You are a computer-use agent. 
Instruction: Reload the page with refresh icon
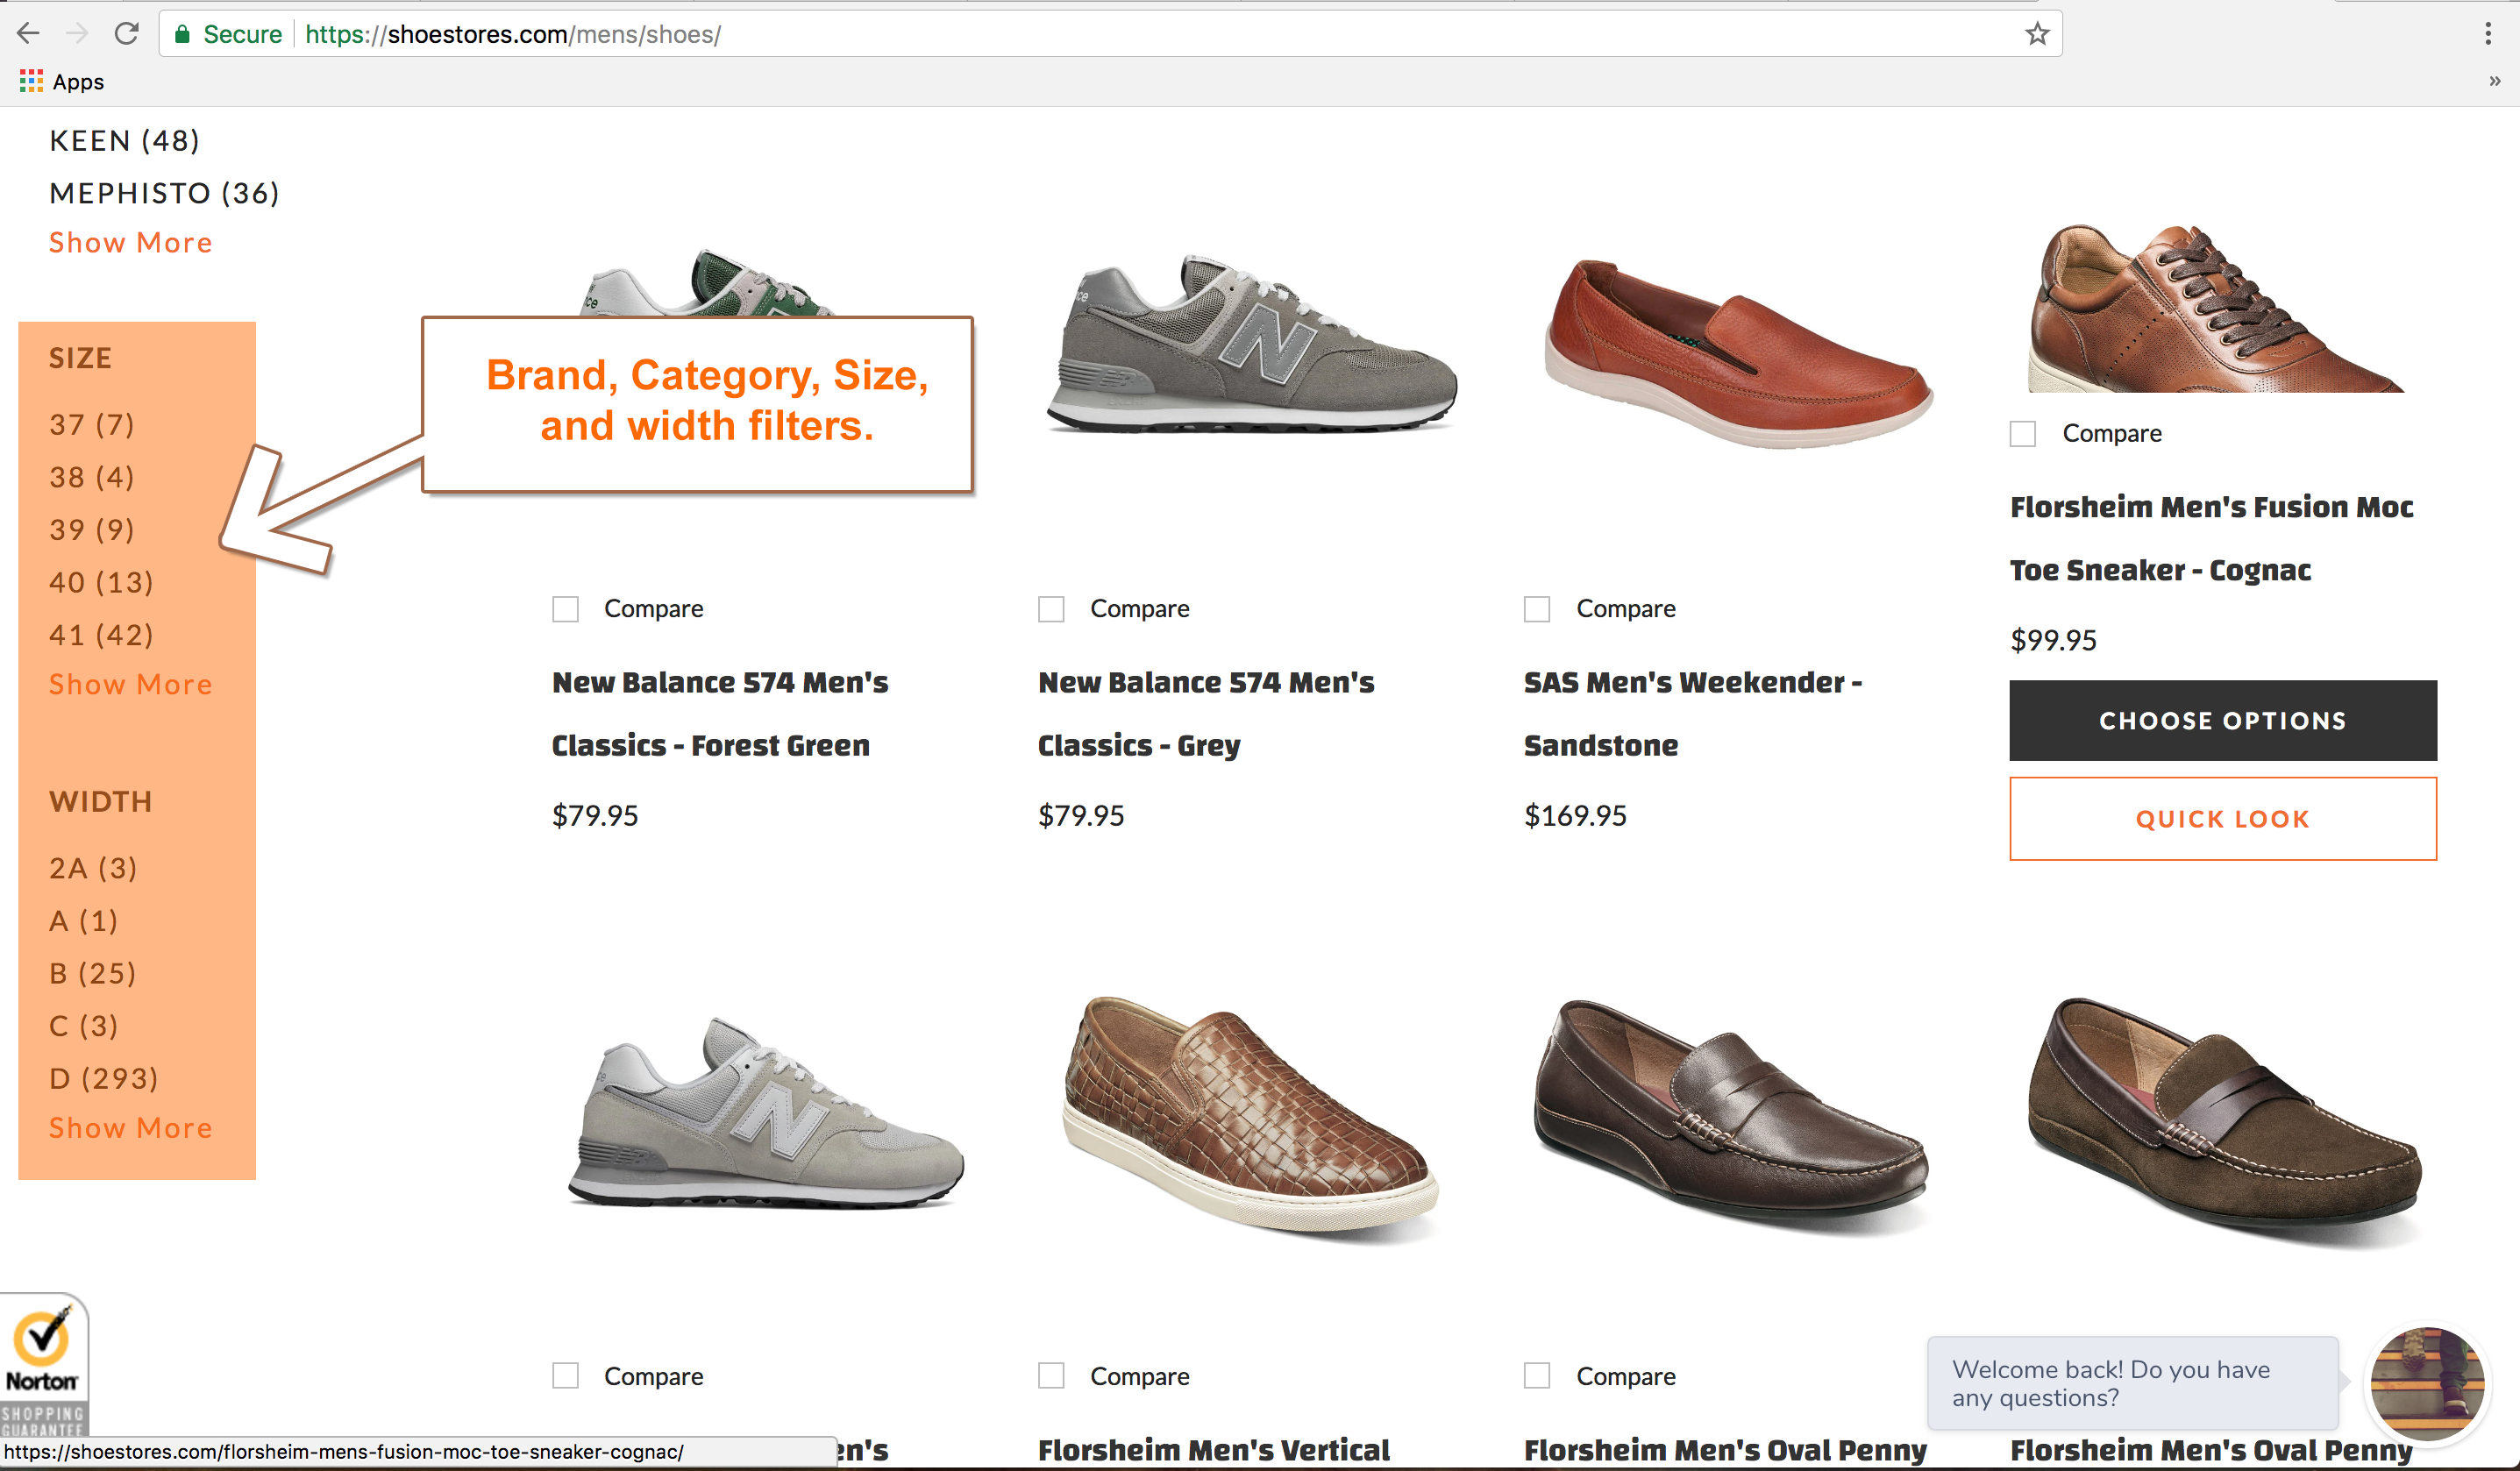(x=126, y=34)
